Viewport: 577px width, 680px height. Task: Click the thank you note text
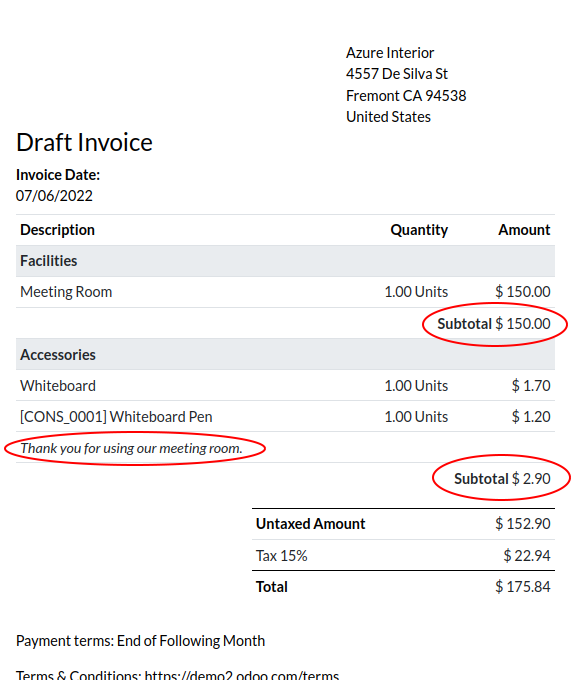(131, 448)
